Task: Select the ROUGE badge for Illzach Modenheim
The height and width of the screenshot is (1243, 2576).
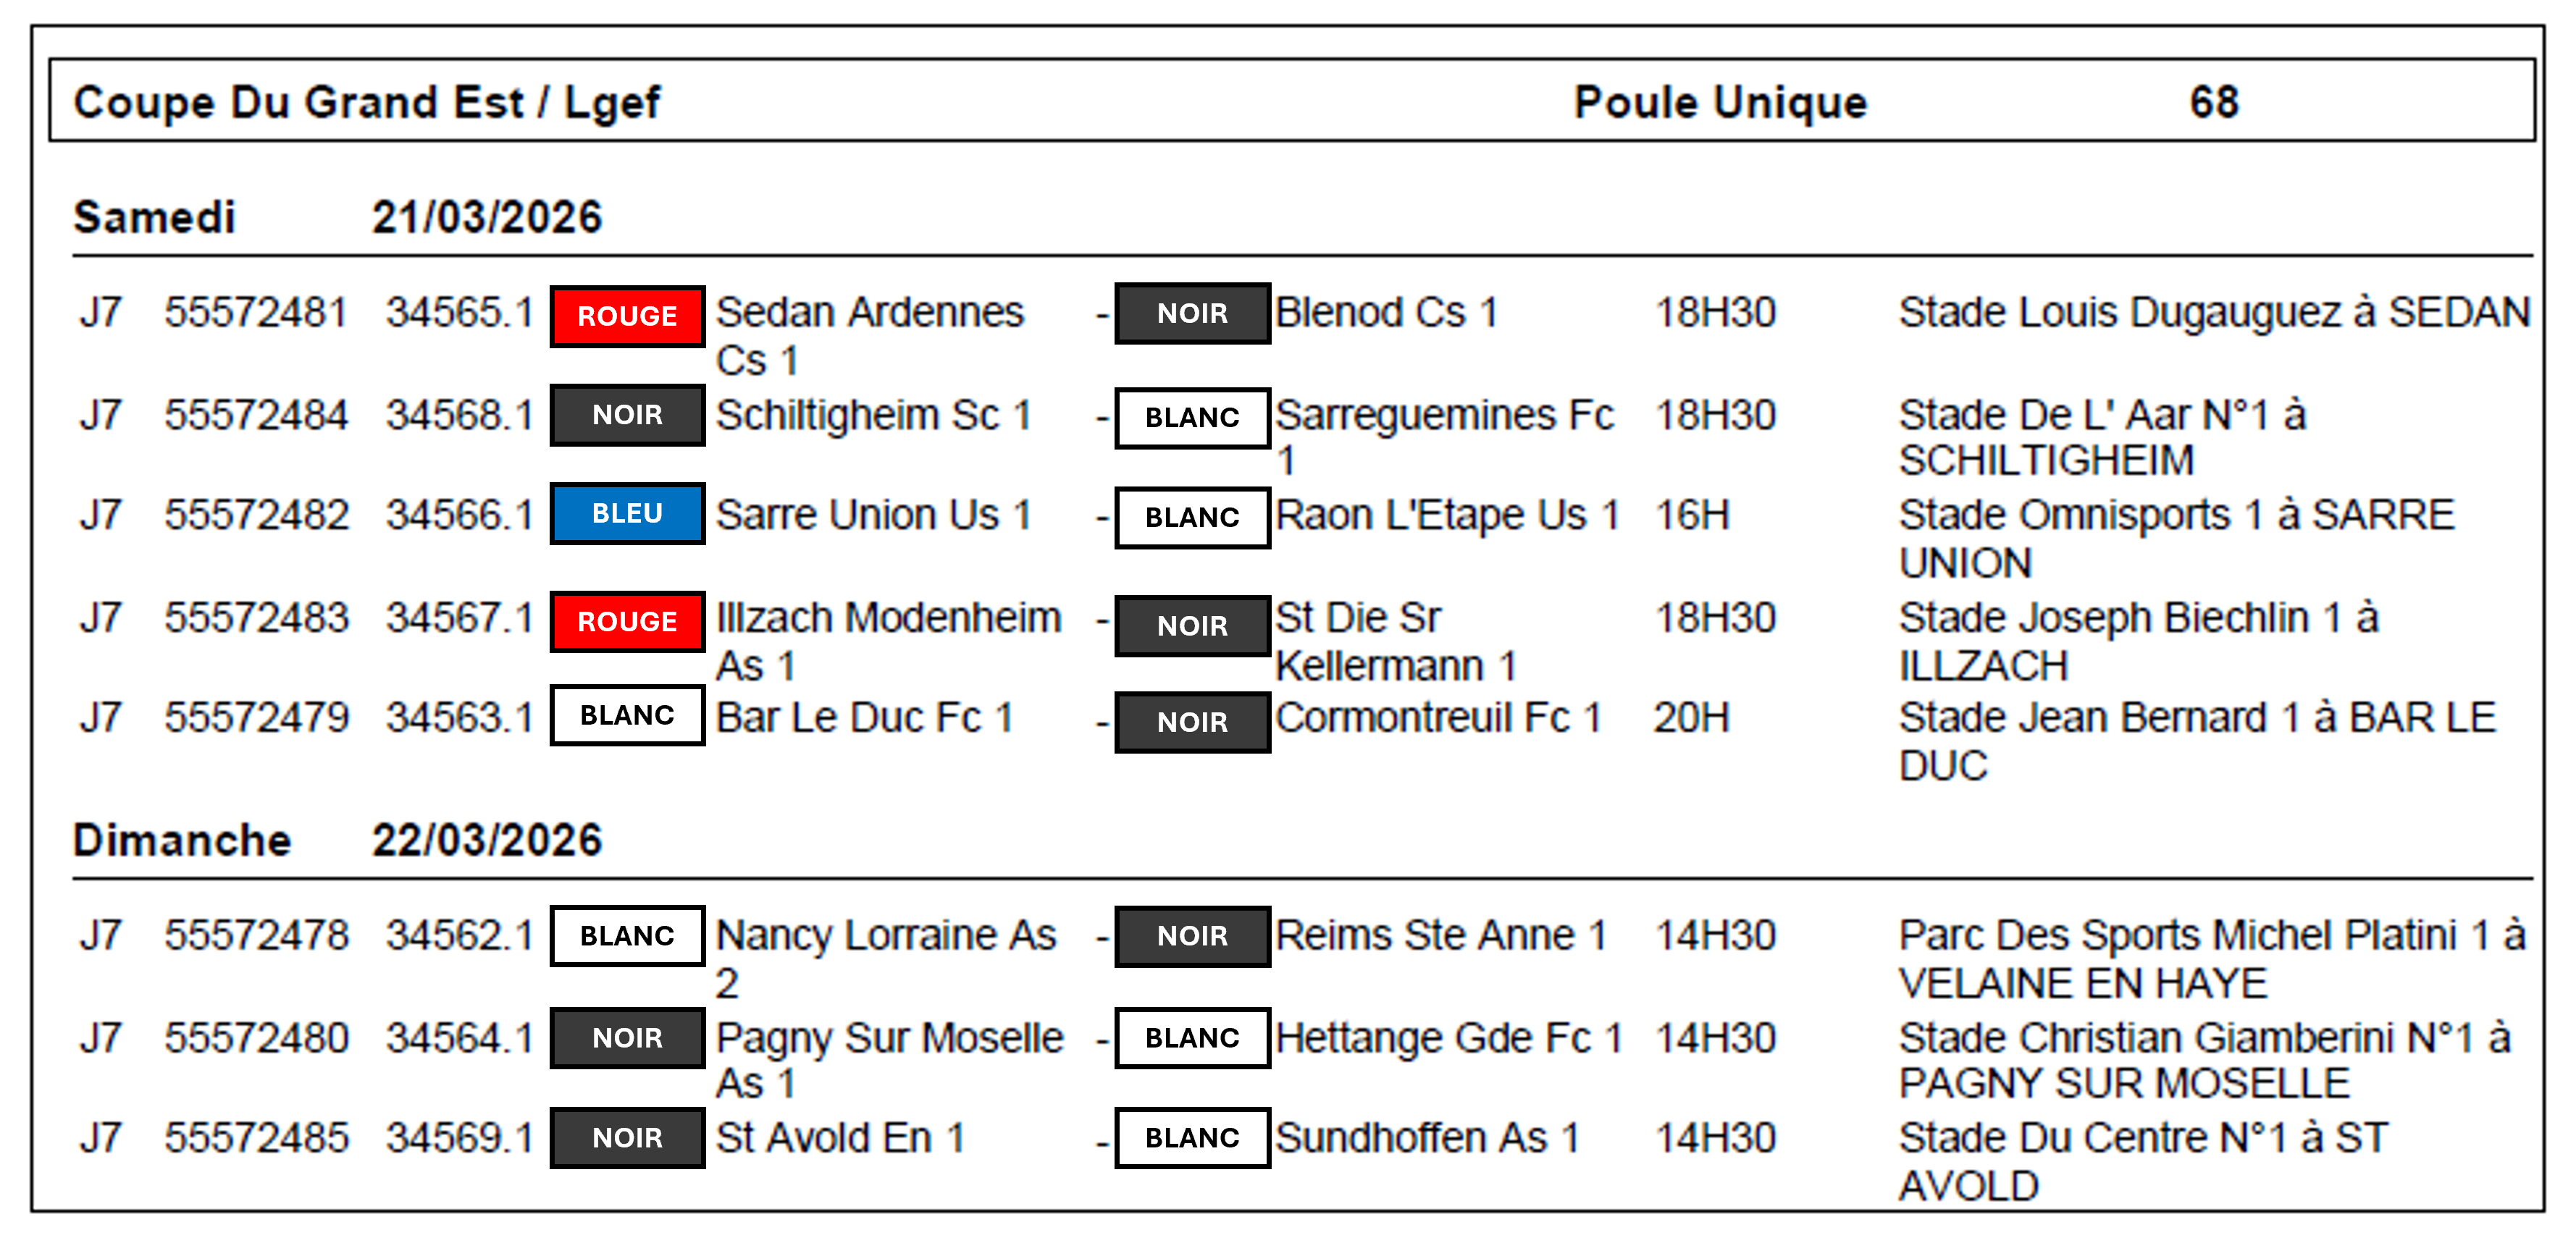Action: [x=627, y=621]
